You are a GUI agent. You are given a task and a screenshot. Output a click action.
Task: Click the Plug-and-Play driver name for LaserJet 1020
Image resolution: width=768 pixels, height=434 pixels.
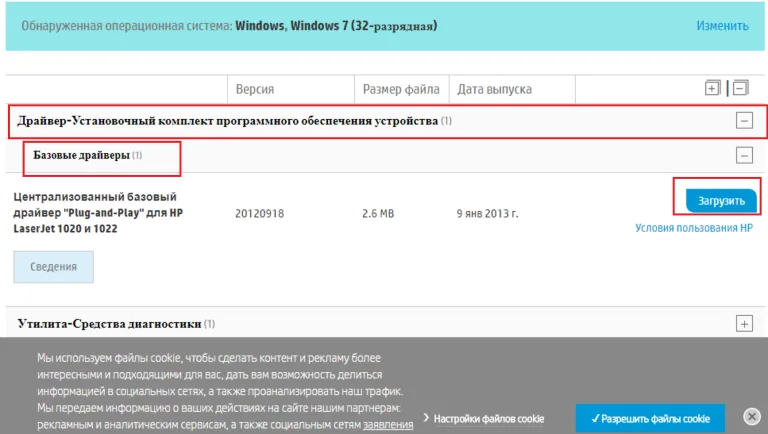(98, 213)
